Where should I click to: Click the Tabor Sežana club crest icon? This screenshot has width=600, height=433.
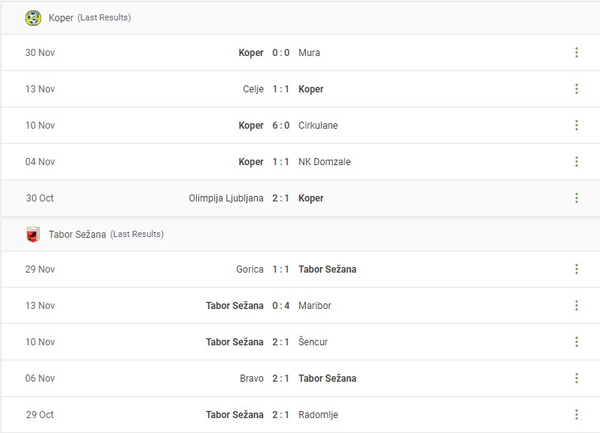34,234
